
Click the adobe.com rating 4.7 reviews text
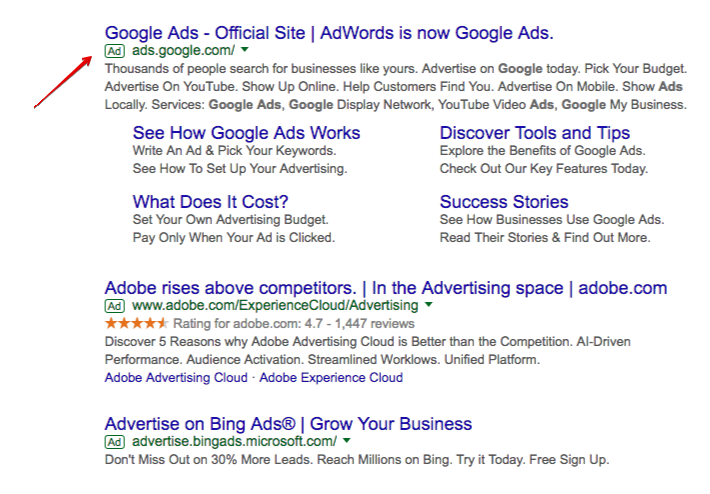pyautogui.click(x=294, y=324)
